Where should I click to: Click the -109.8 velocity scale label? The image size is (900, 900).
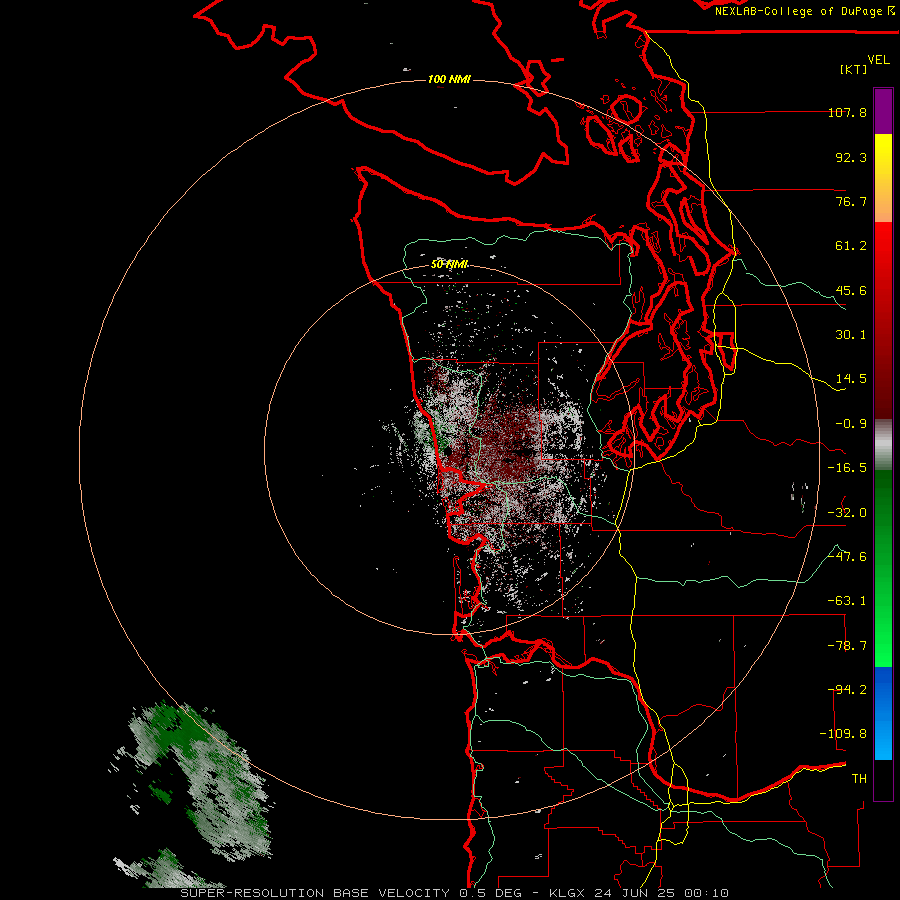(843, 734)
